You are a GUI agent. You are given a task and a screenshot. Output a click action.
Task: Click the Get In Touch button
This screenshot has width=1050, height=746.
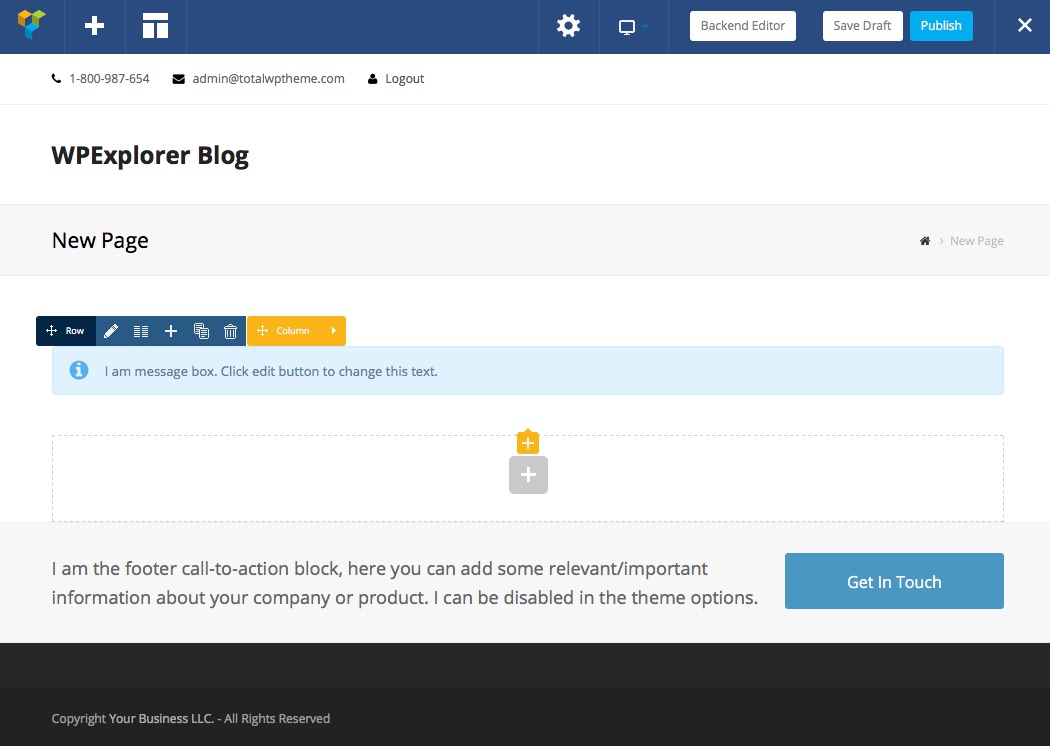[x=894, y=581]
